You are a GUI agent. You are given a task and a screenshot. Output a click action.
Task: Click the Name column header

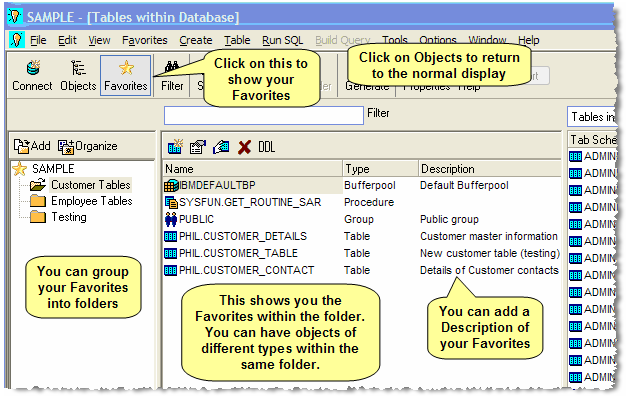click(252, 169)
